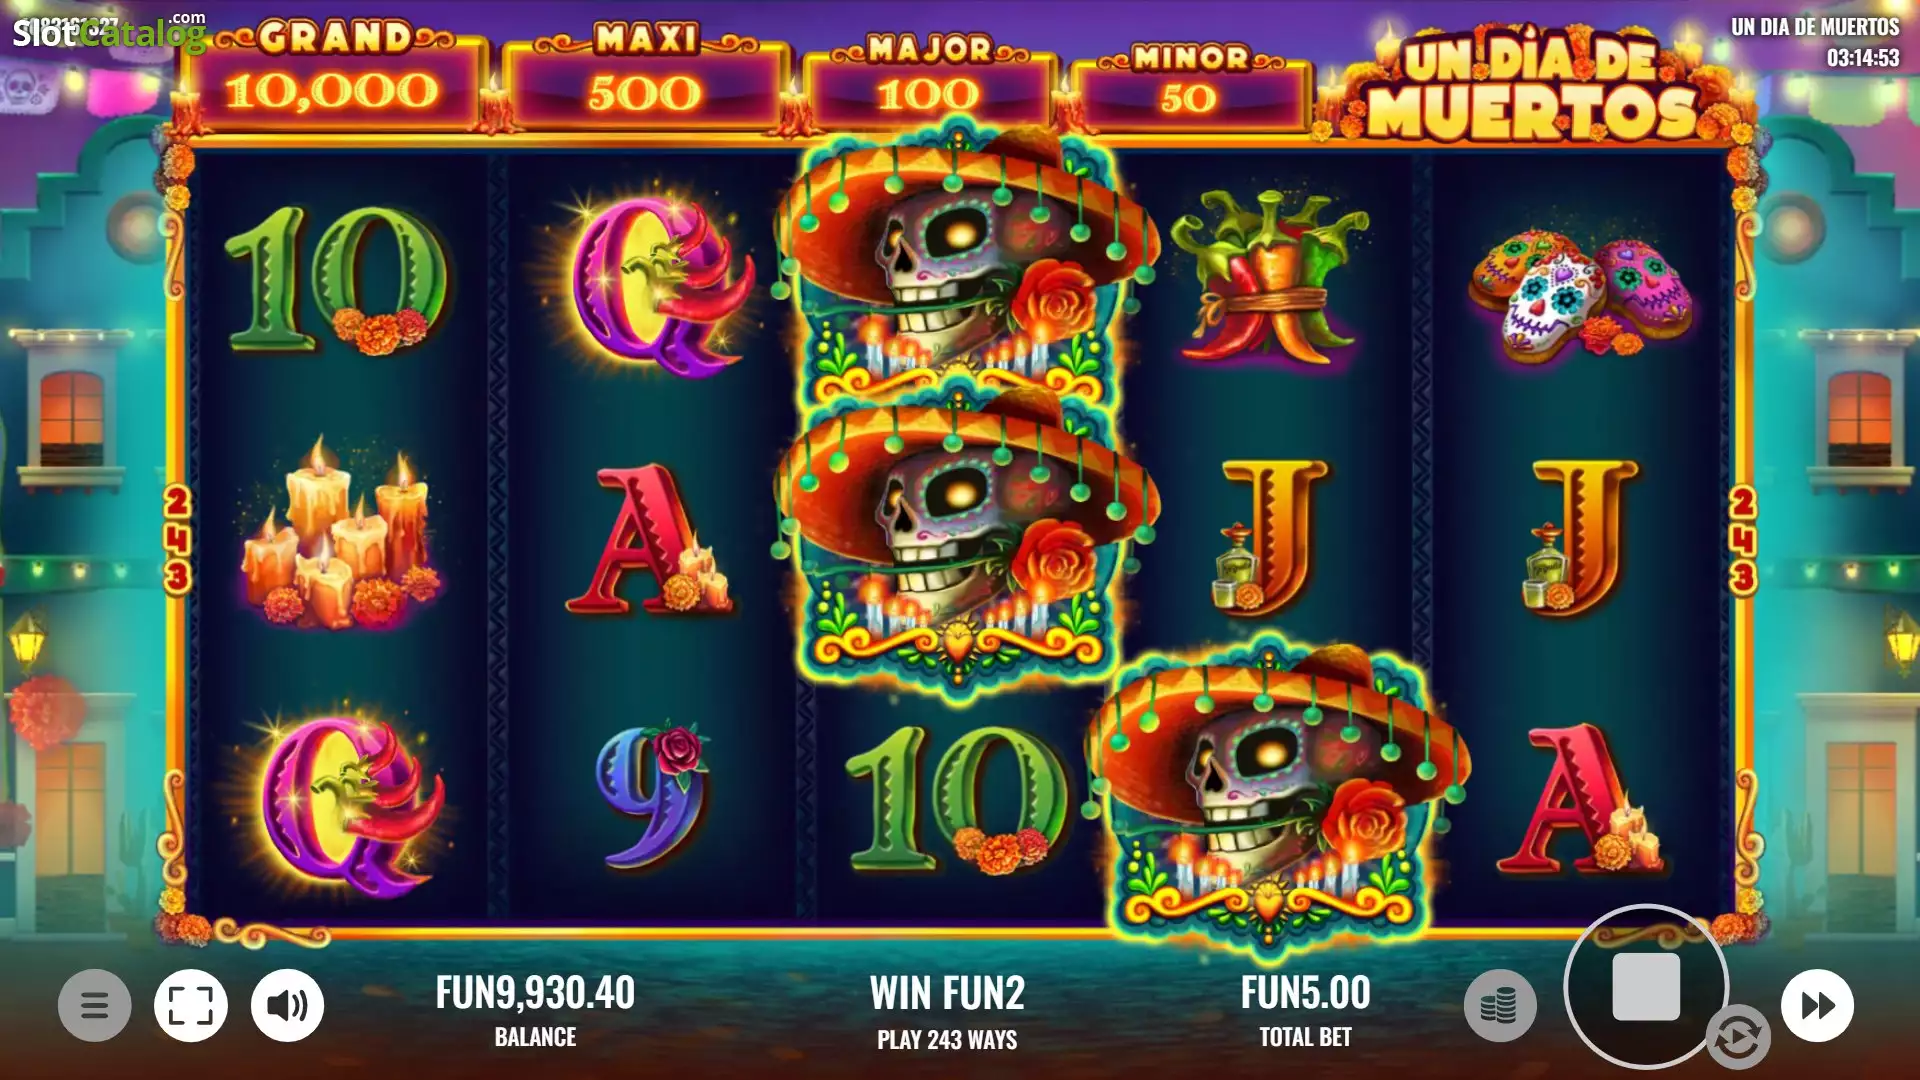Activate the fast-forward turbo button

tap(1817, 1005)
